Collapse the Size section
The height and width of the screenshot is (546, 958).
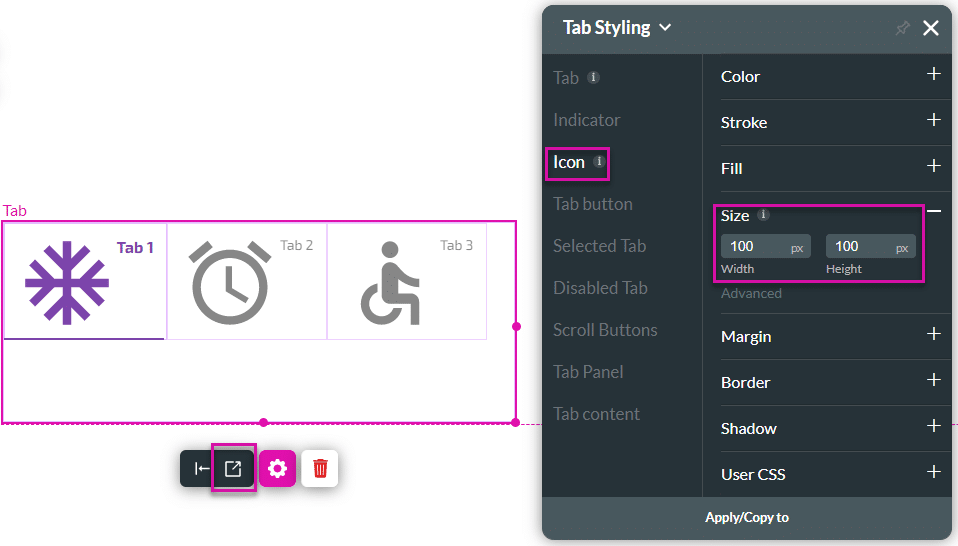933,211
